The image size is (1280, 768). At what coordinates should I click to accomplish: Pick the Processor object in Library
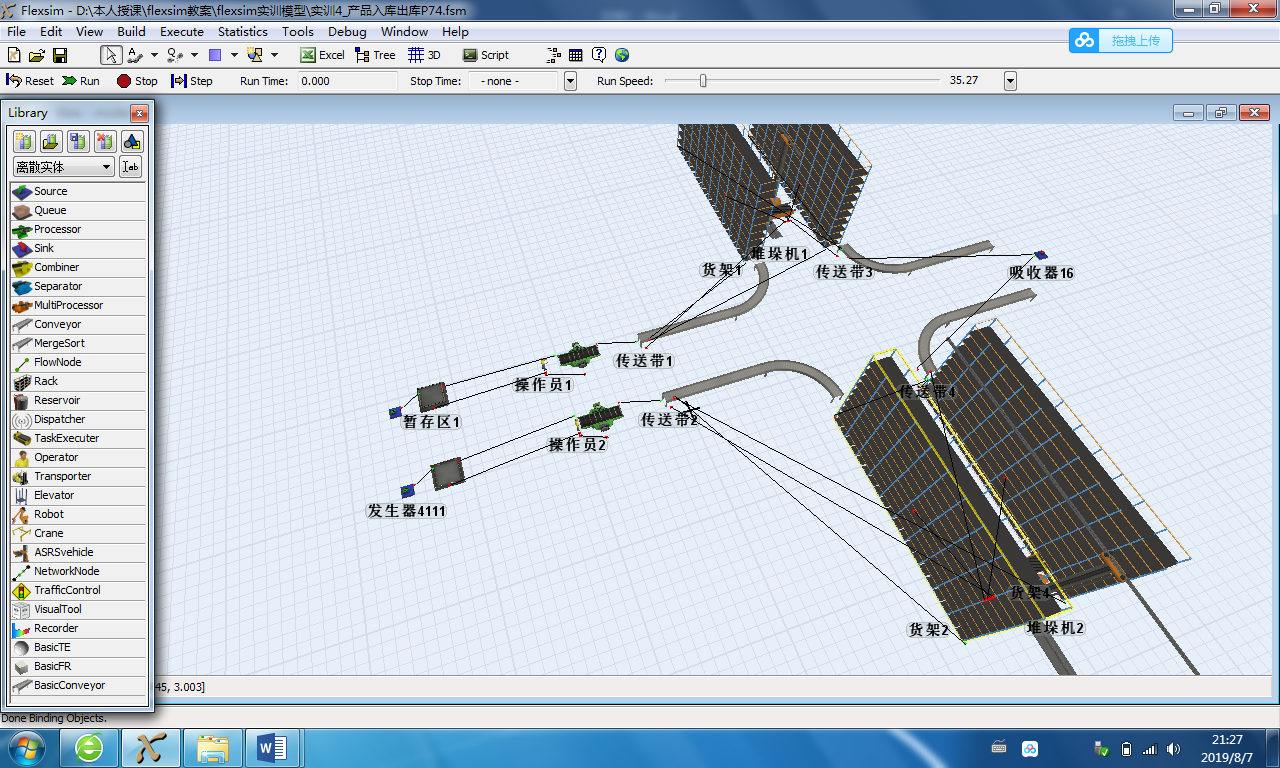coord(57,229)
